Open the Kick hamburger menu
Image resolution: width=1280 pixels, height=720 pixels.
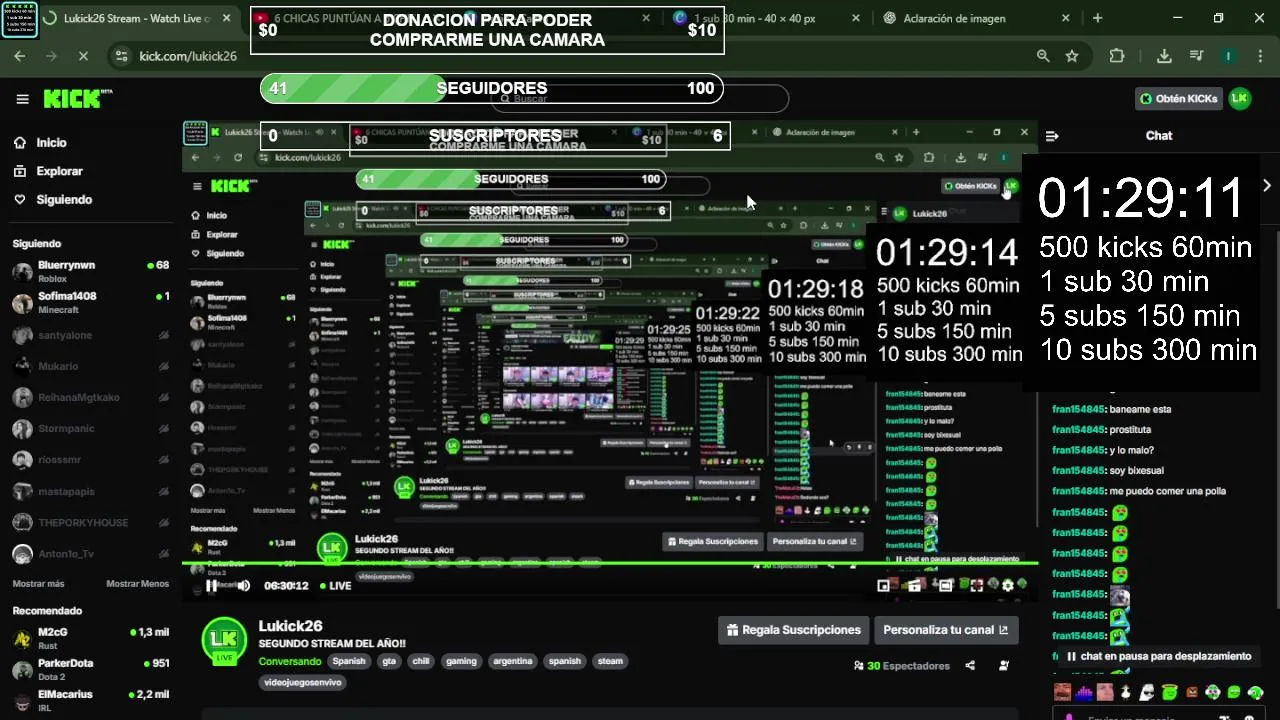point(22,99)
